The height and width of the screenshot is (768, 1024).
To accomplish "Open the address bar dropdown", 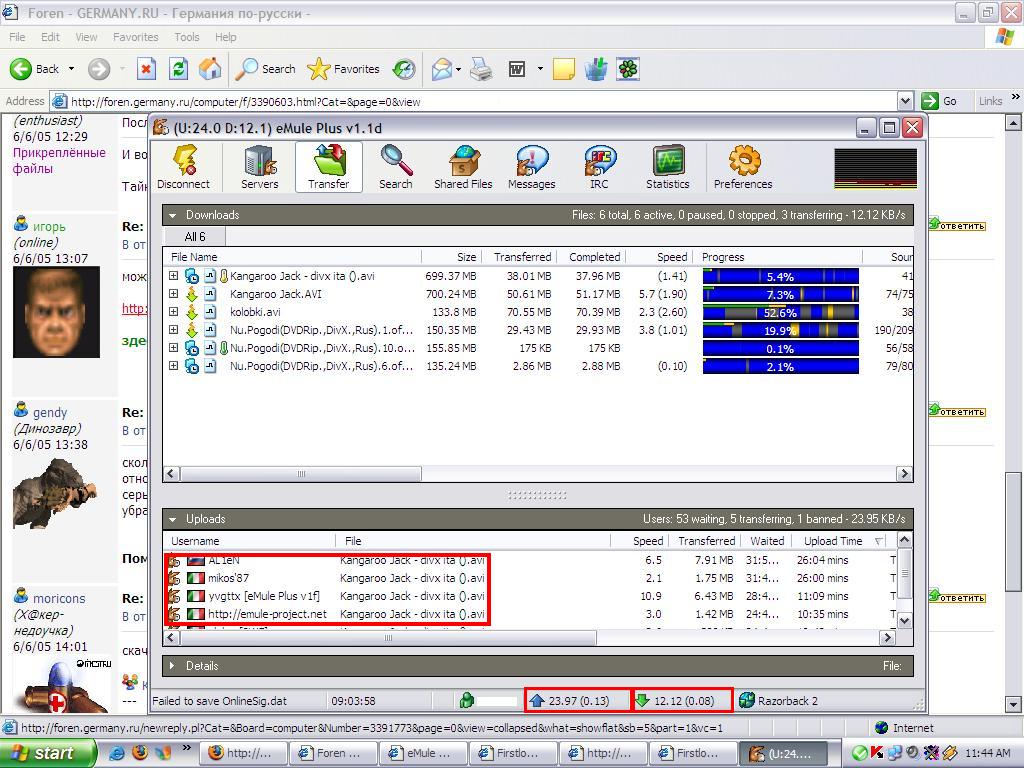I will pos(905,101).
